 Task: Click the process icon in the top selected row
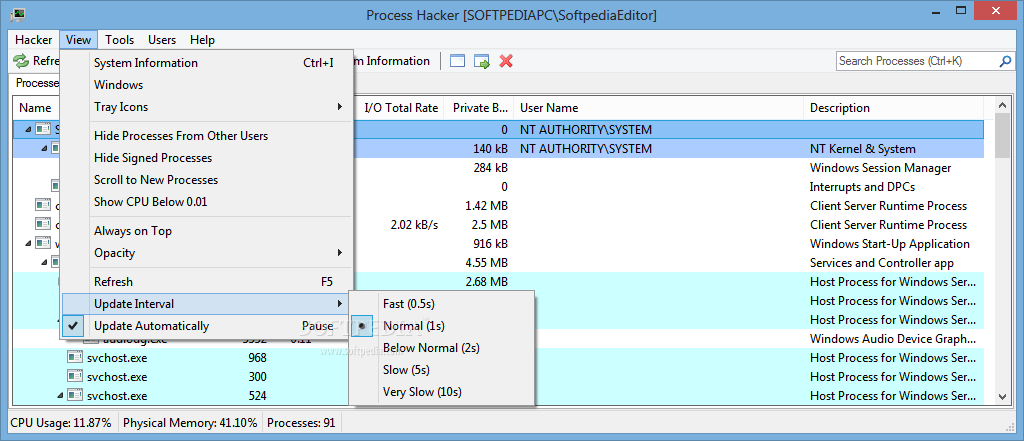[43, 129]
